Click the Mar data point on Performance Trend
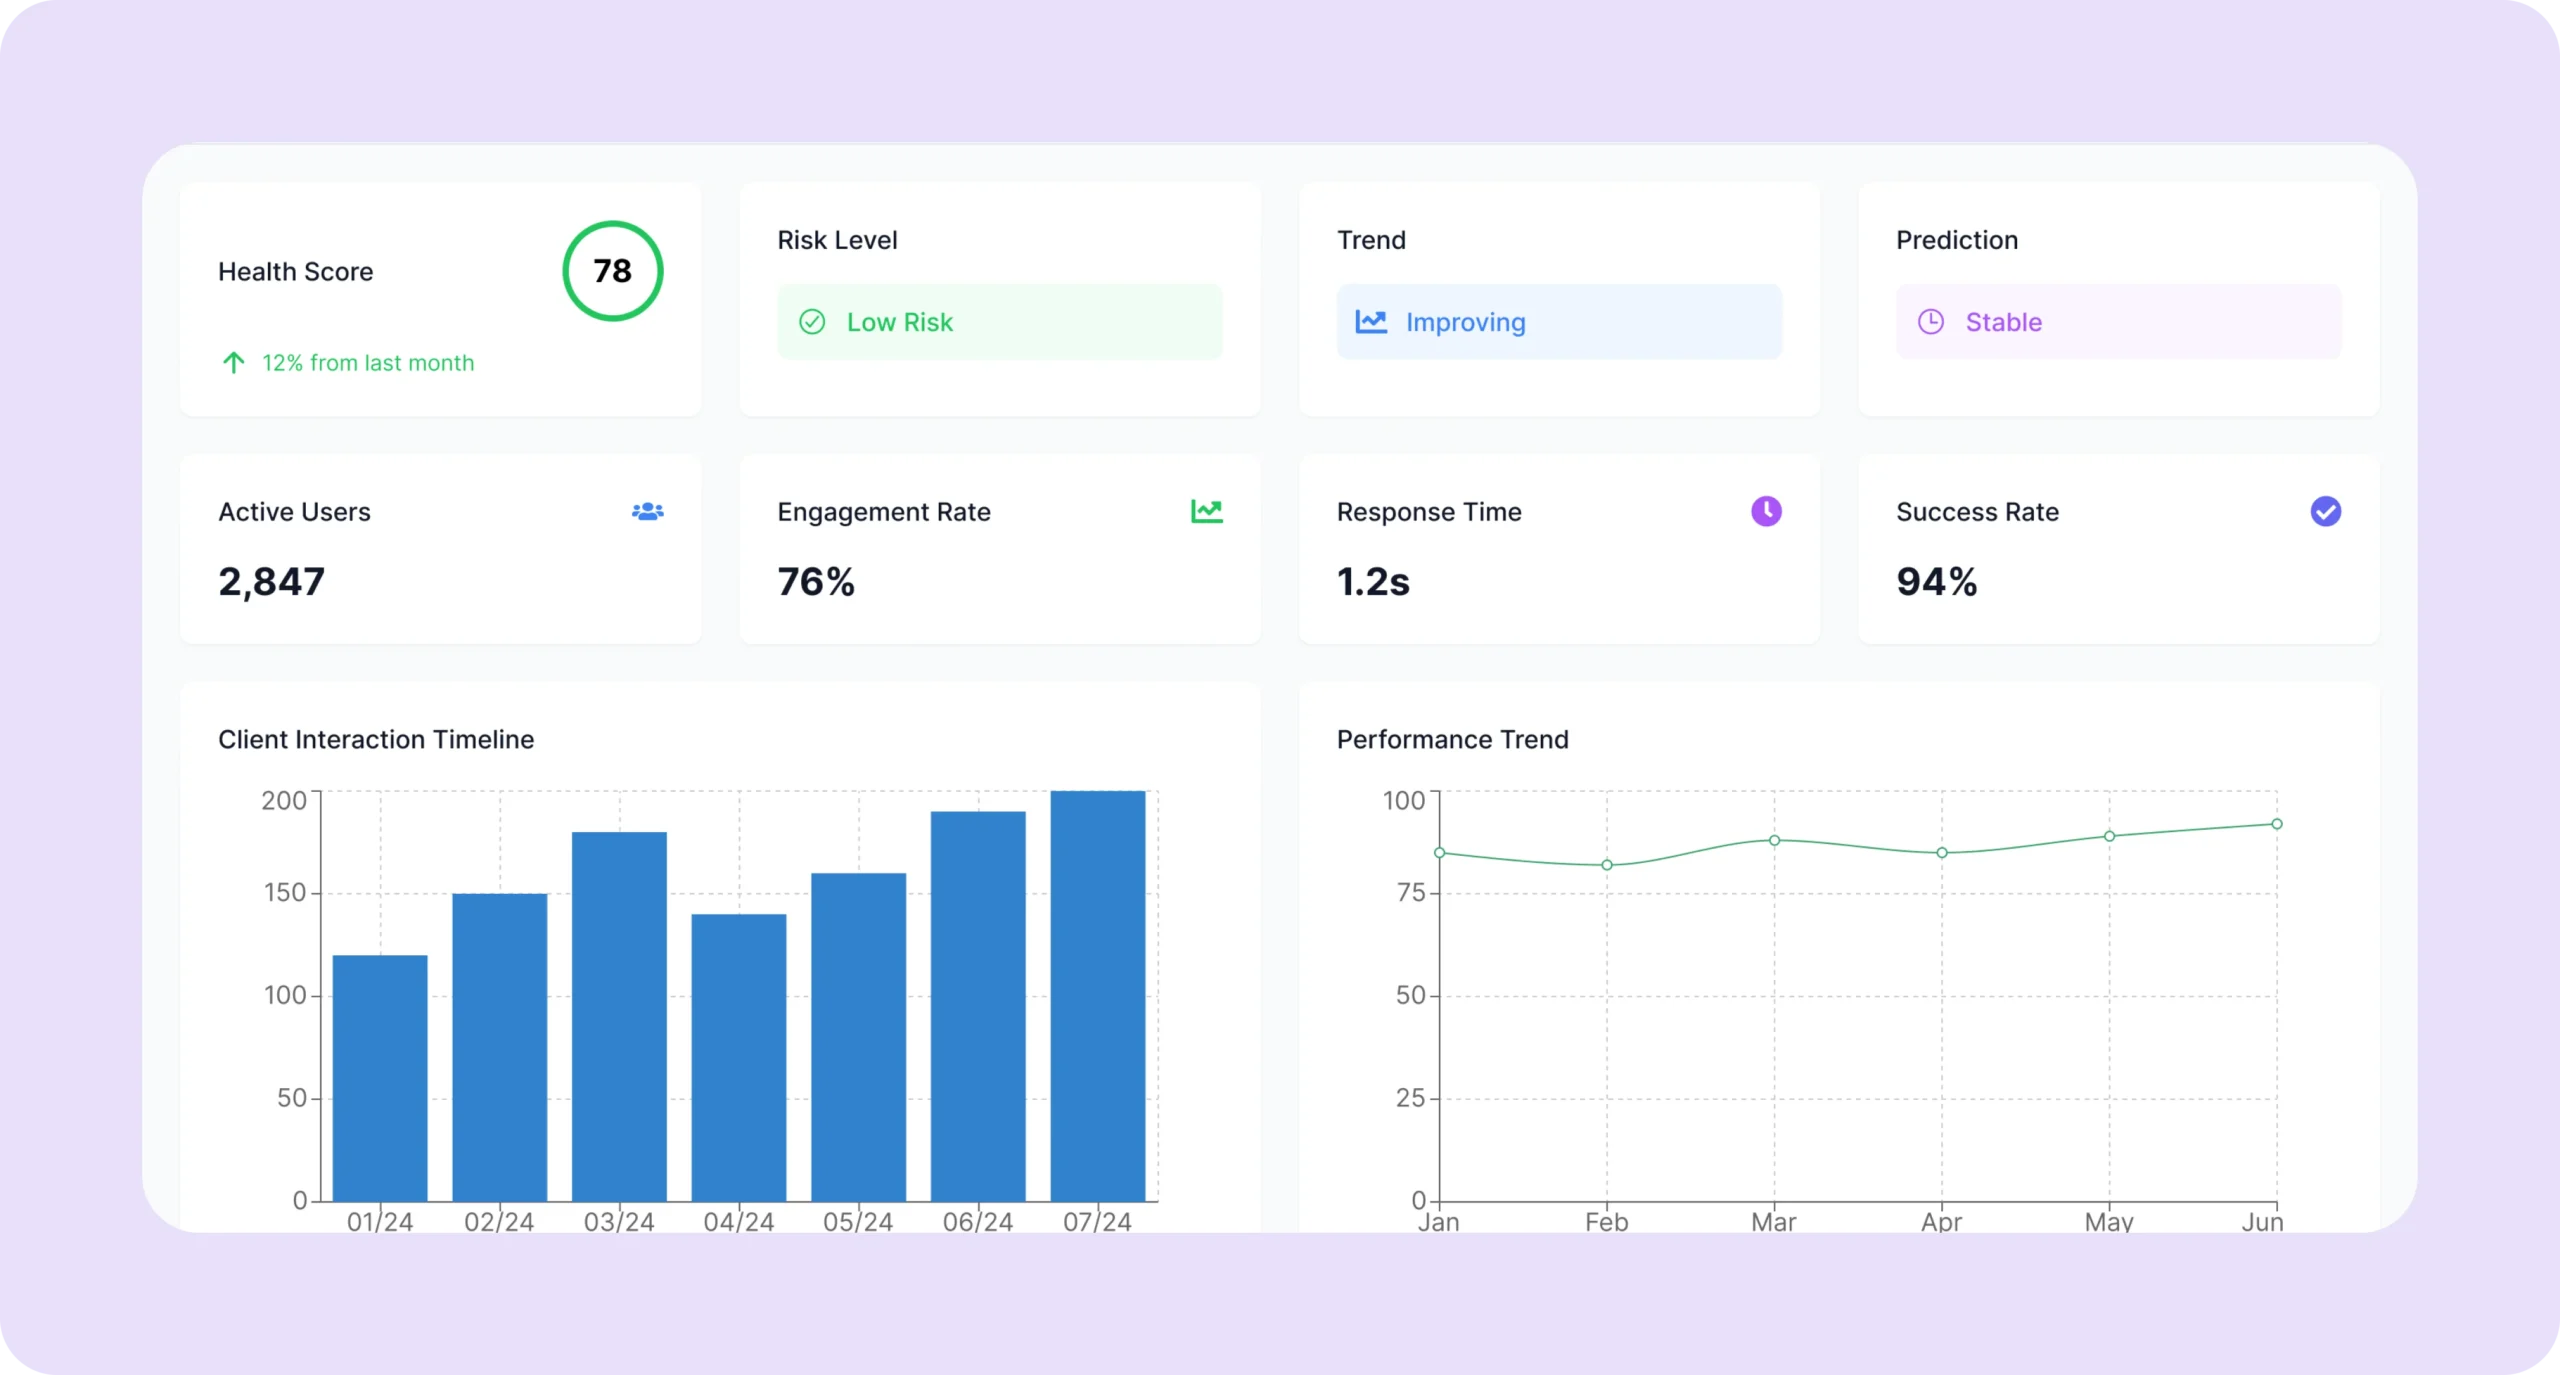The image size is (2560, 1375). tap(1774, 840)
